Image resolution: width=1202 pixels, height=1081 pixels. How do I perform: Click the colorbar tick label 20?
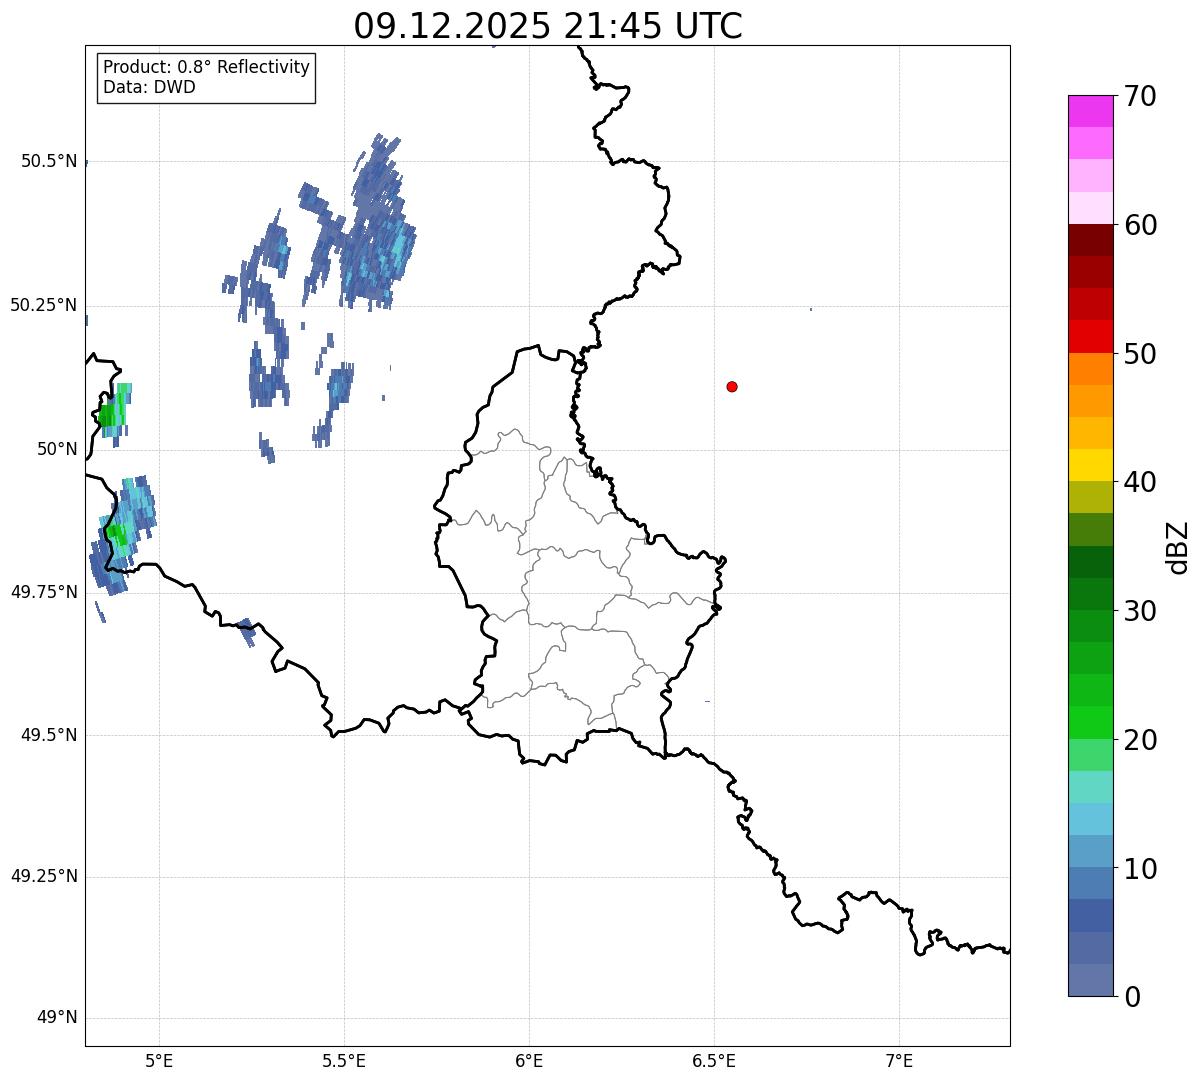click(1139, 741)
